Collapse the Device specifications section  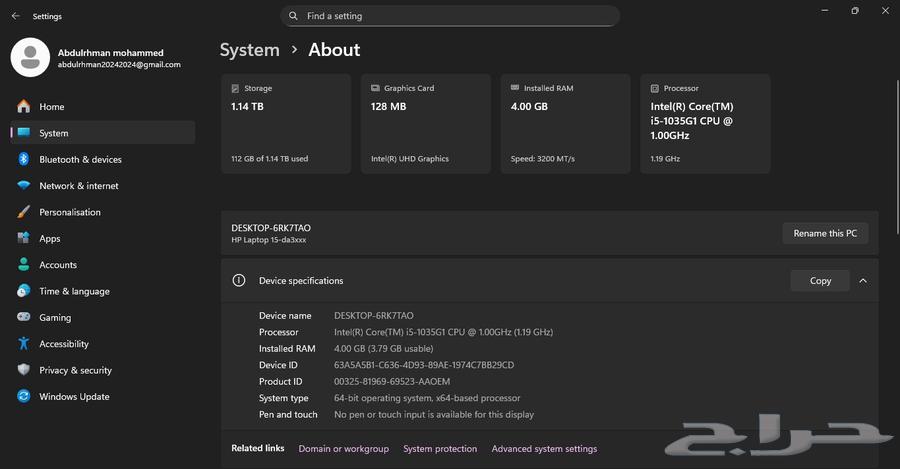coord(863,281)
